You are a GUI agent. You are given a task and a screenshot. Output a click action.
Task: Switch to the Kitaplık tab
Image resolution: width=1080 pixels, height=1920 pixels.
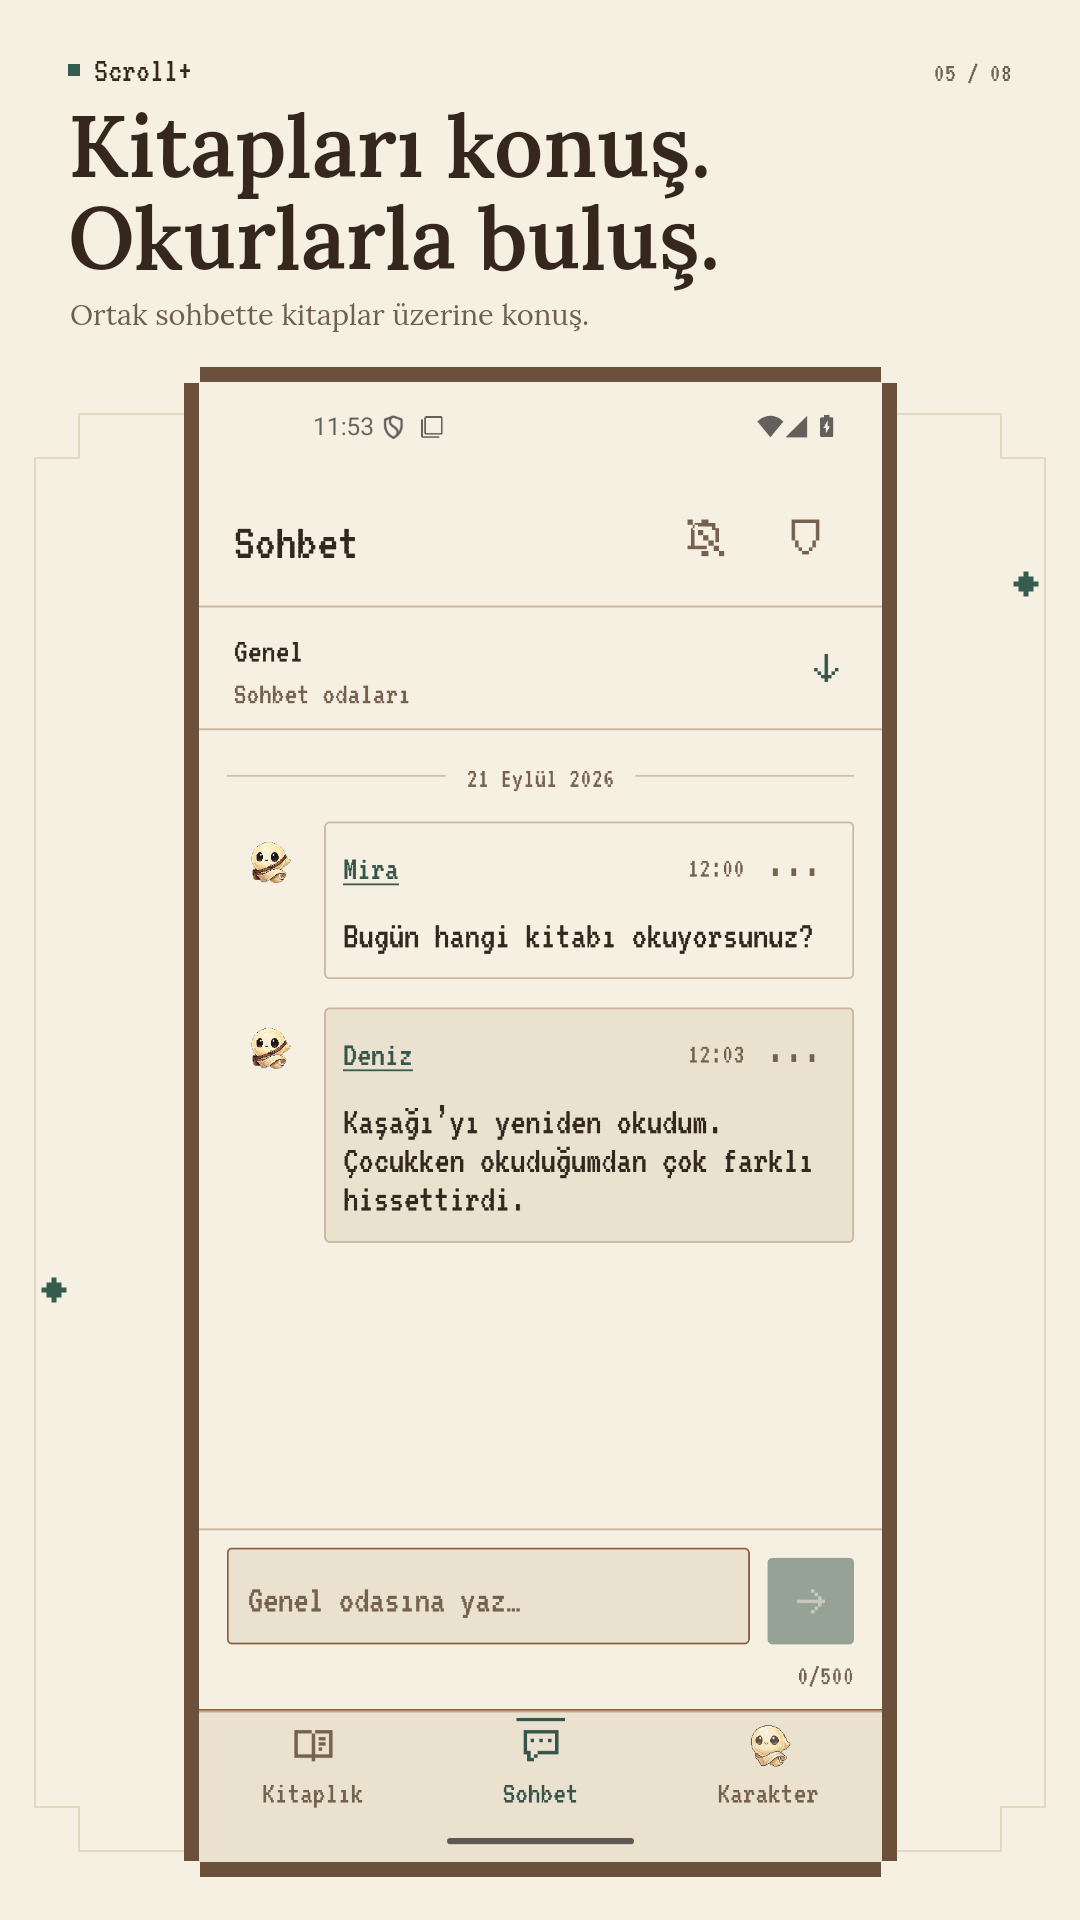coord(312,1767)
